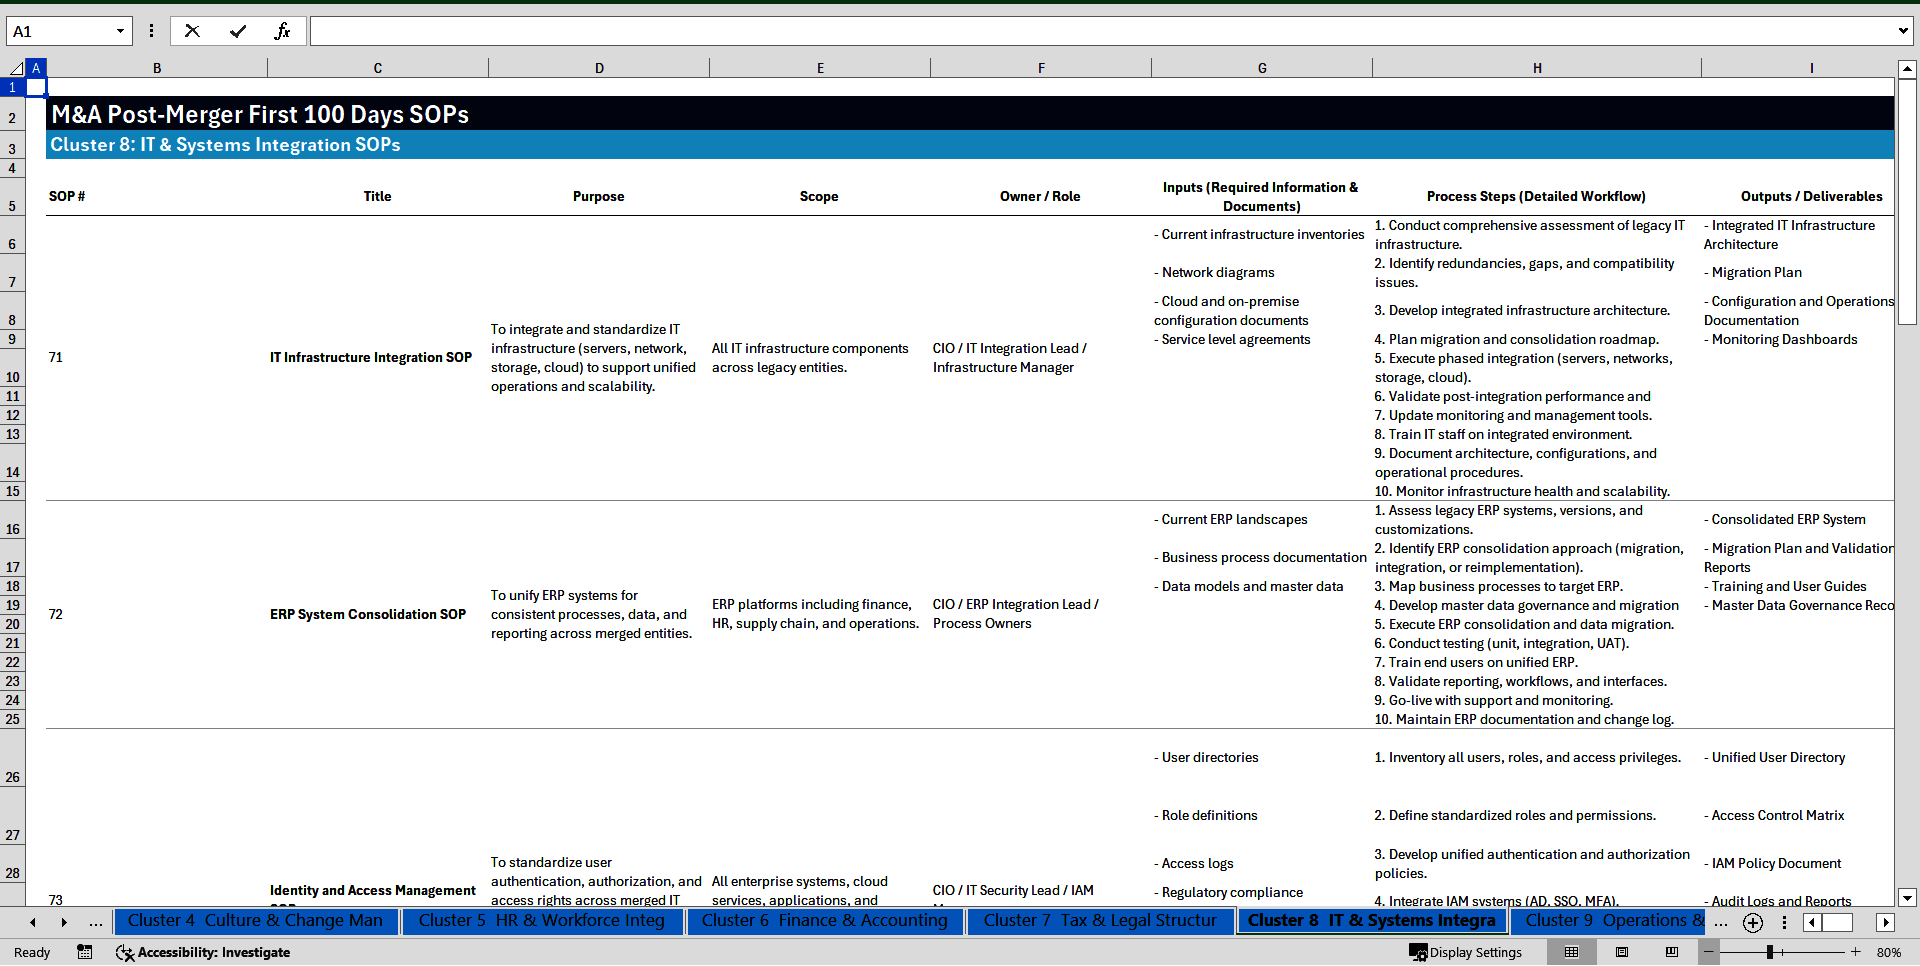The image size is (1920, 966).
Task: Open the Name Box dropdown
Action: tap(122, 31)
